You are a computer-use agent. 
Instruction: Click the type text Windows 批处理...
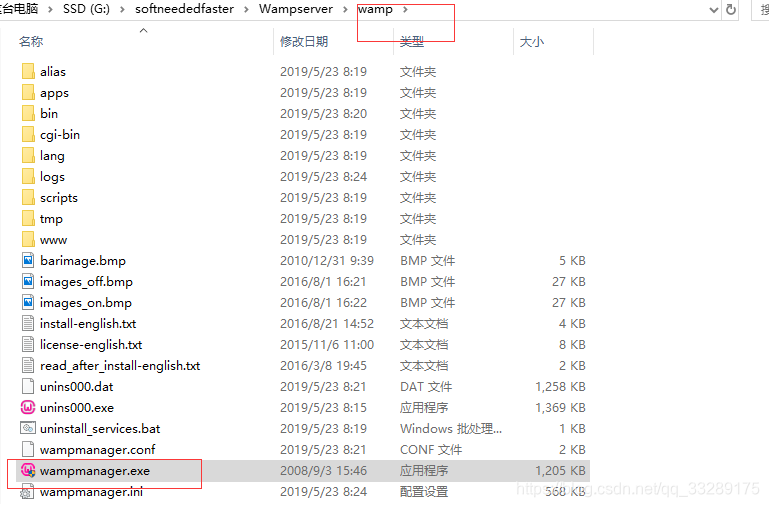451,429
